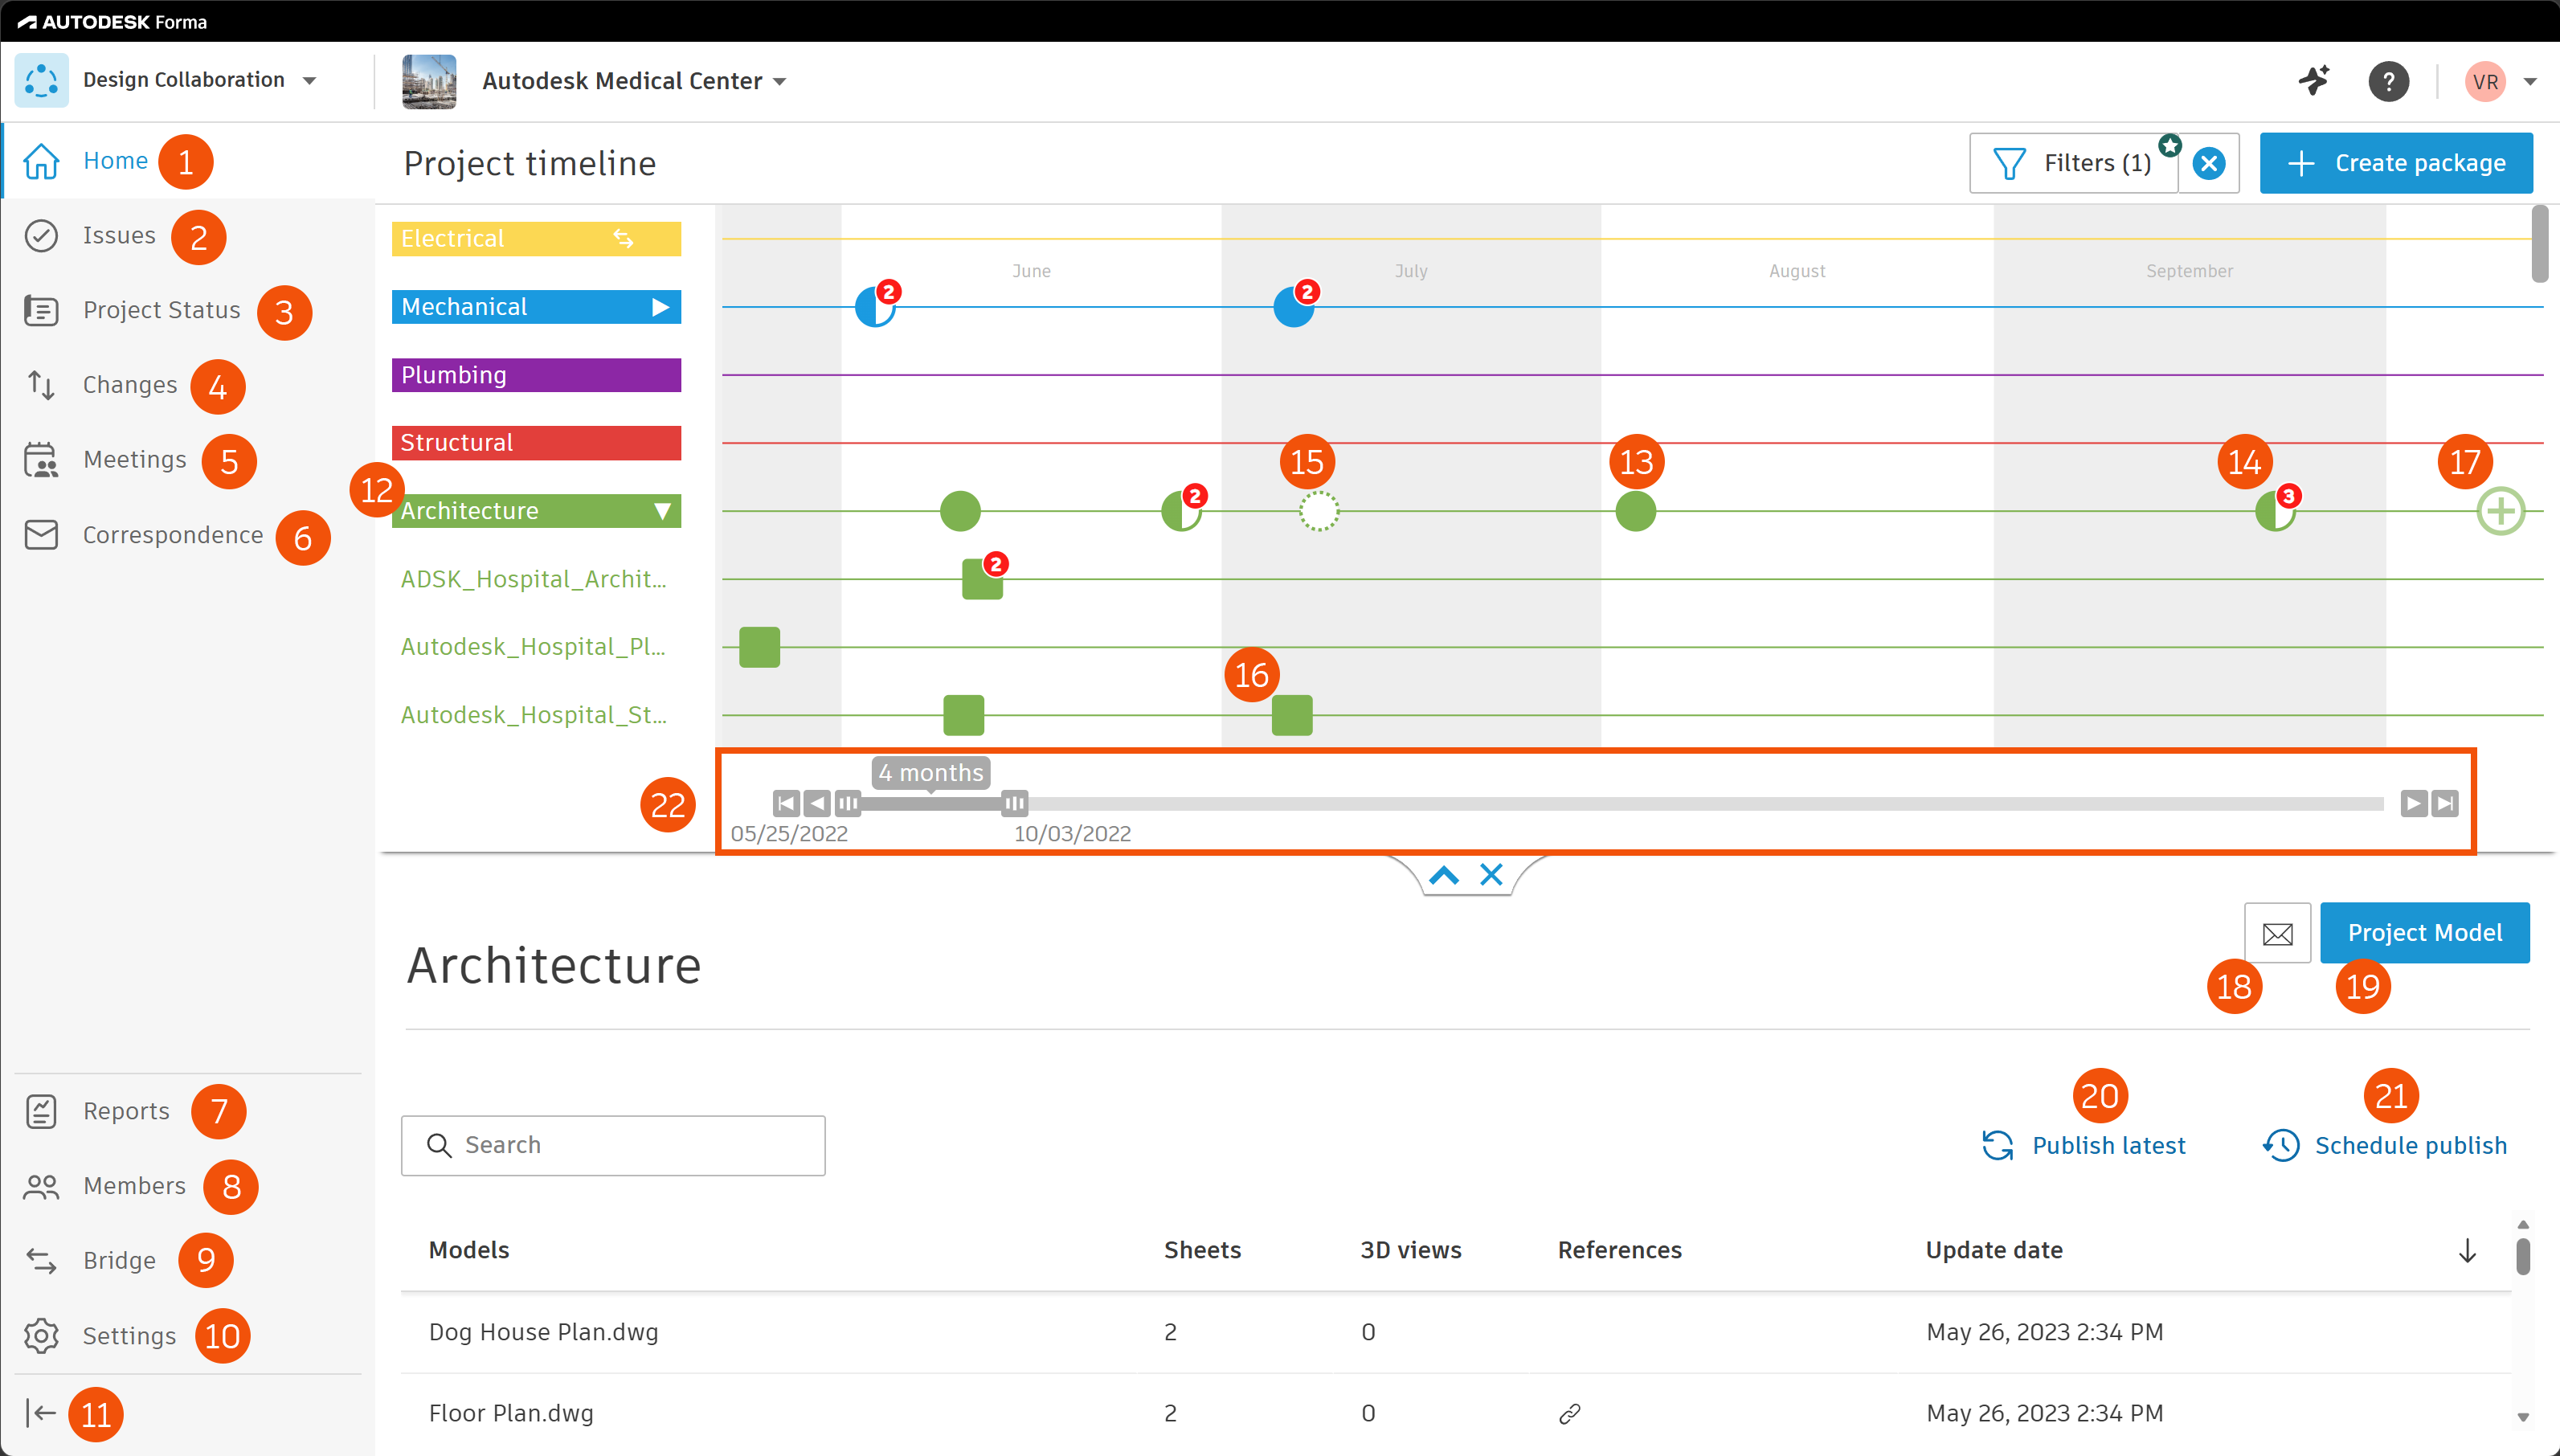Select first Mechanical package in June
Image resolution: width=2560 pixels, height=1456 pixels.
click(x=875, y=307)
